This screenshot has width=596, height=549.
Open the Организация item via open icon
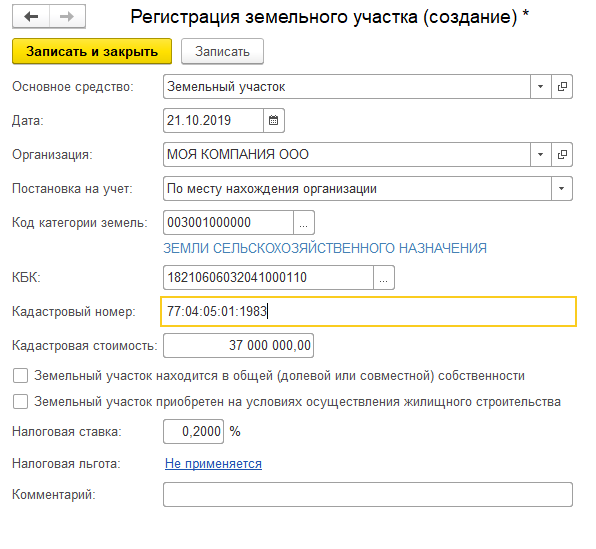click(562, 154)
